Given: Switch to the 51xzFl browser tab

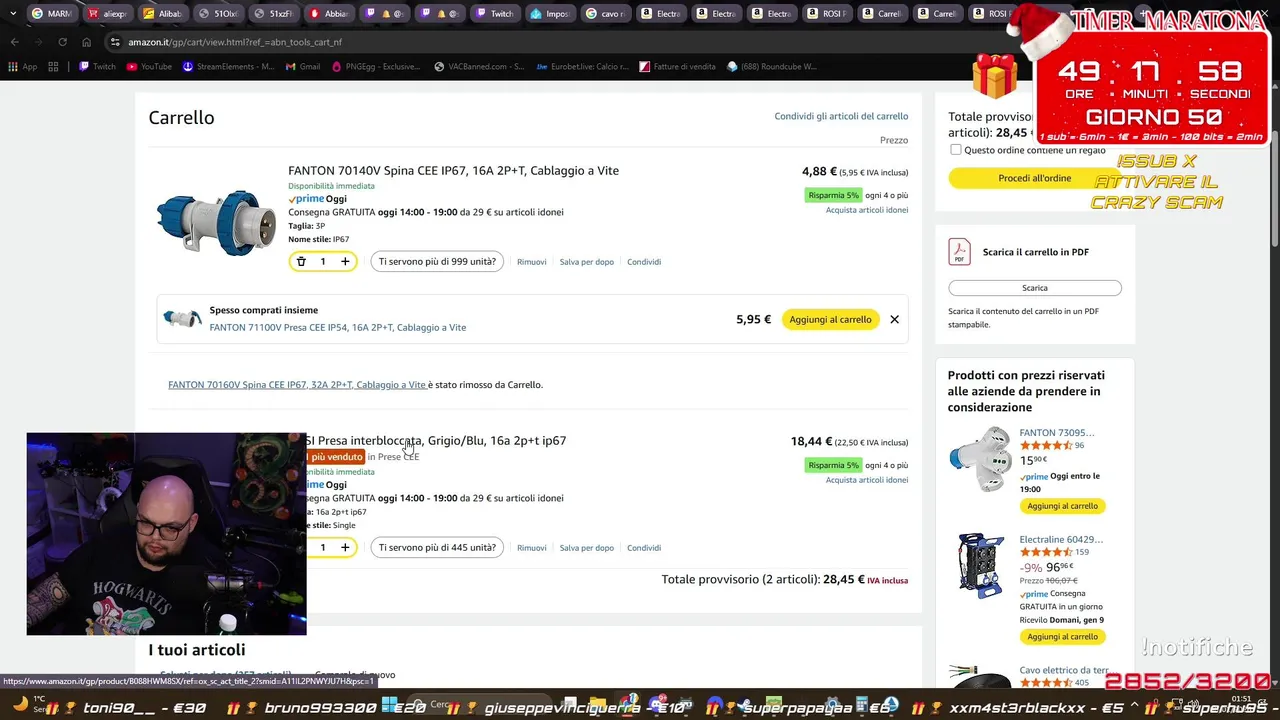Looking at the screenshot, I should coord(273,14).
